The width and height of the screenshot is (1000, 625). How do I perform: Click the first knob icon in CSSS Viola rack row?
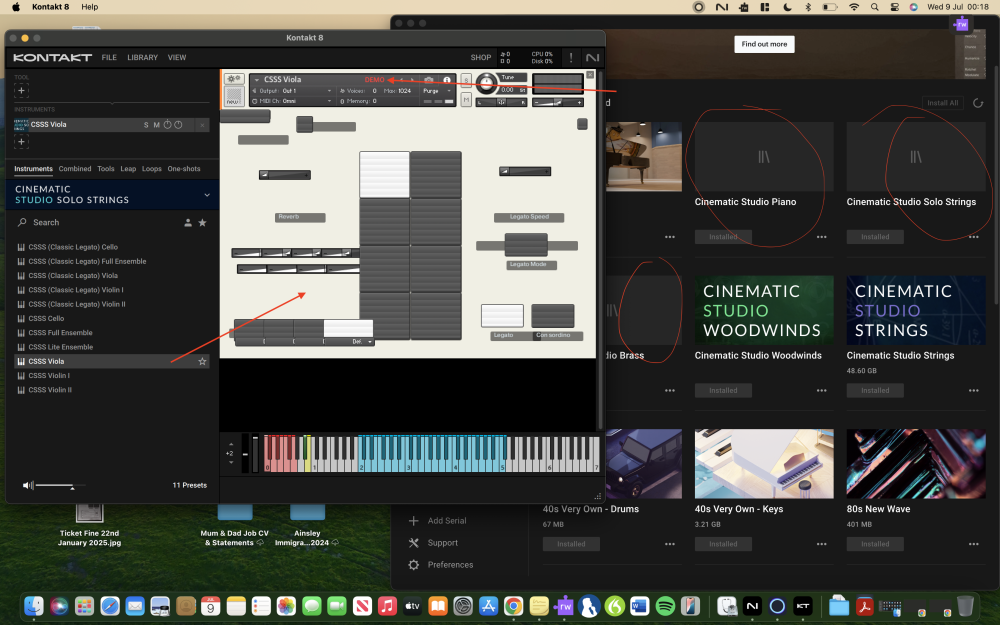(168, 124)
